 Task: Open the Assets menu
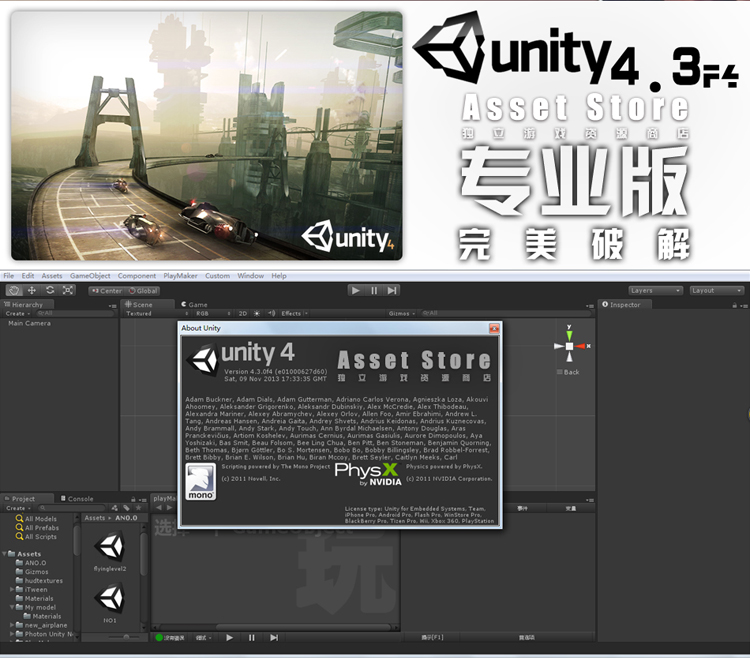[x=52, y=276]
